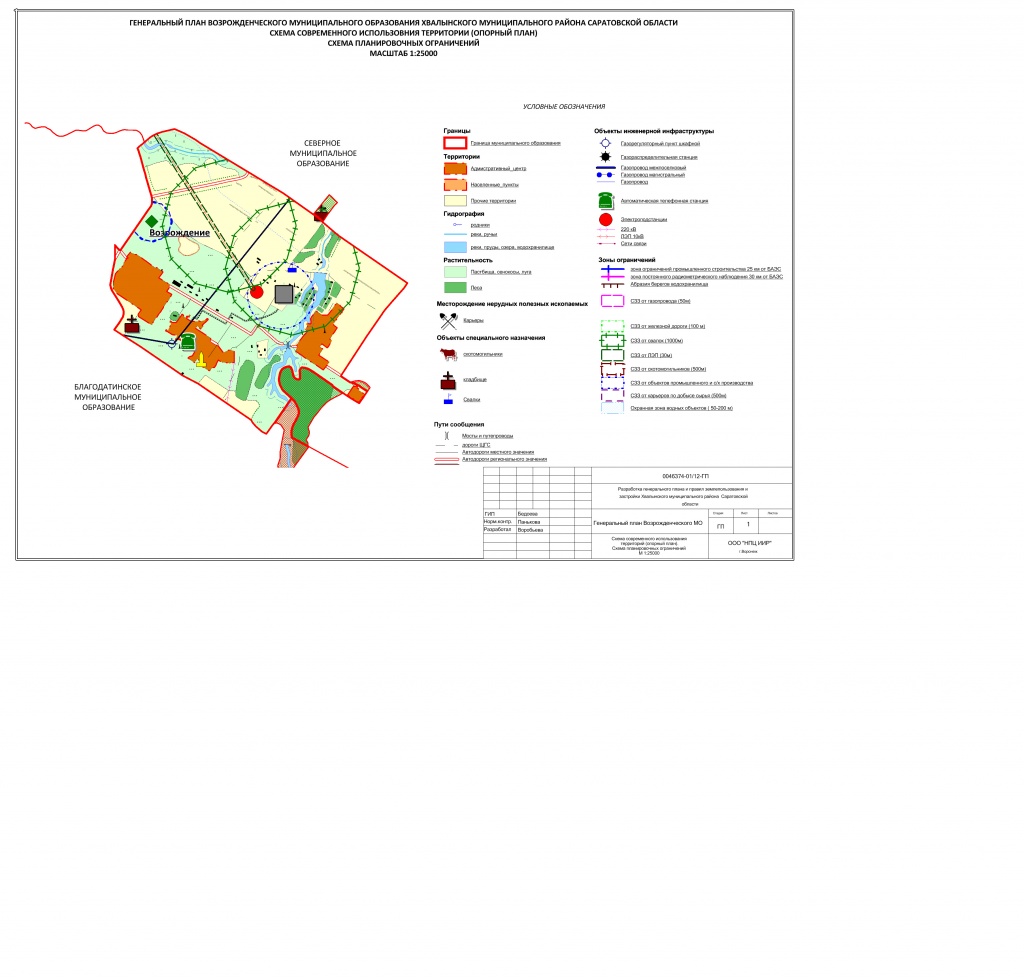Click the 'Объекты инженерной инфраструктуры' heading
This screenshot has width=1024, height=978.
pyautogui.click(x=654, y=131)
